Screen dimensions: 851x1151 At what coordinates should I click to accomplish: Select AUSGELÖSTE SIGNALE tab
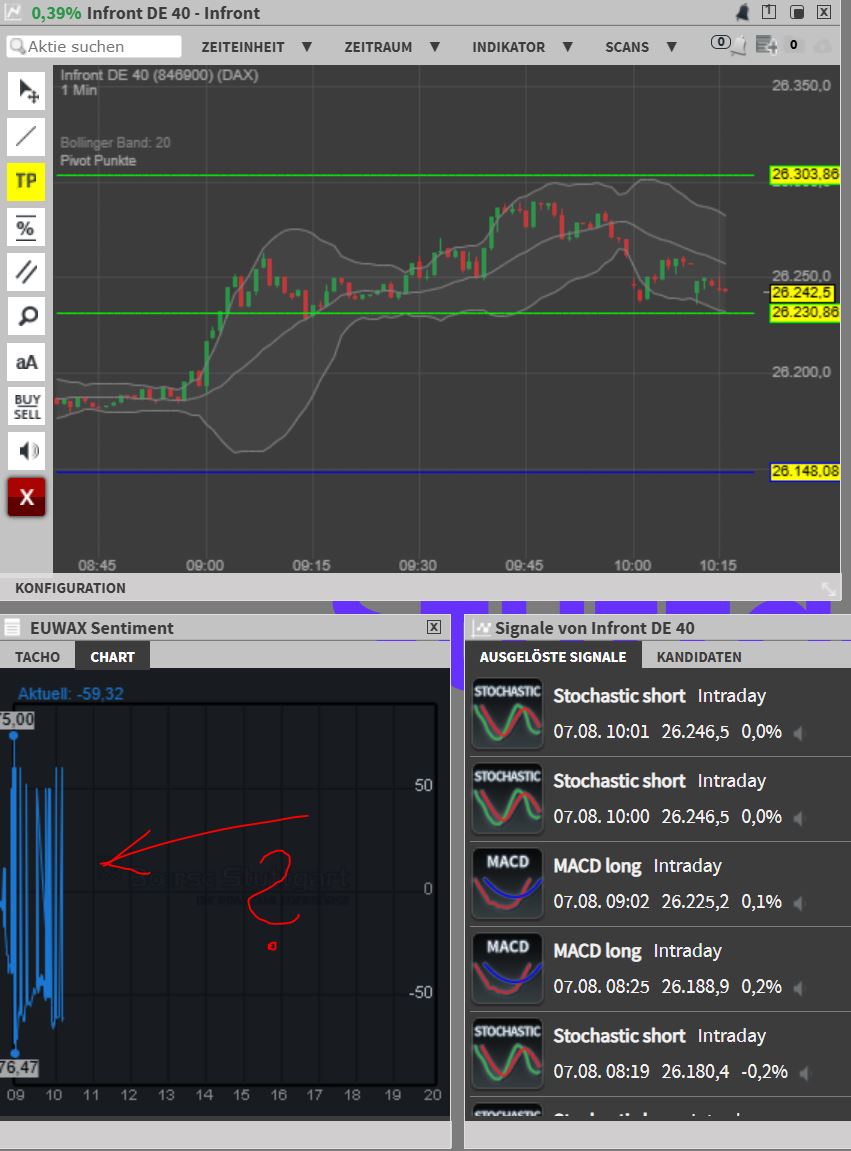point(553,657)
